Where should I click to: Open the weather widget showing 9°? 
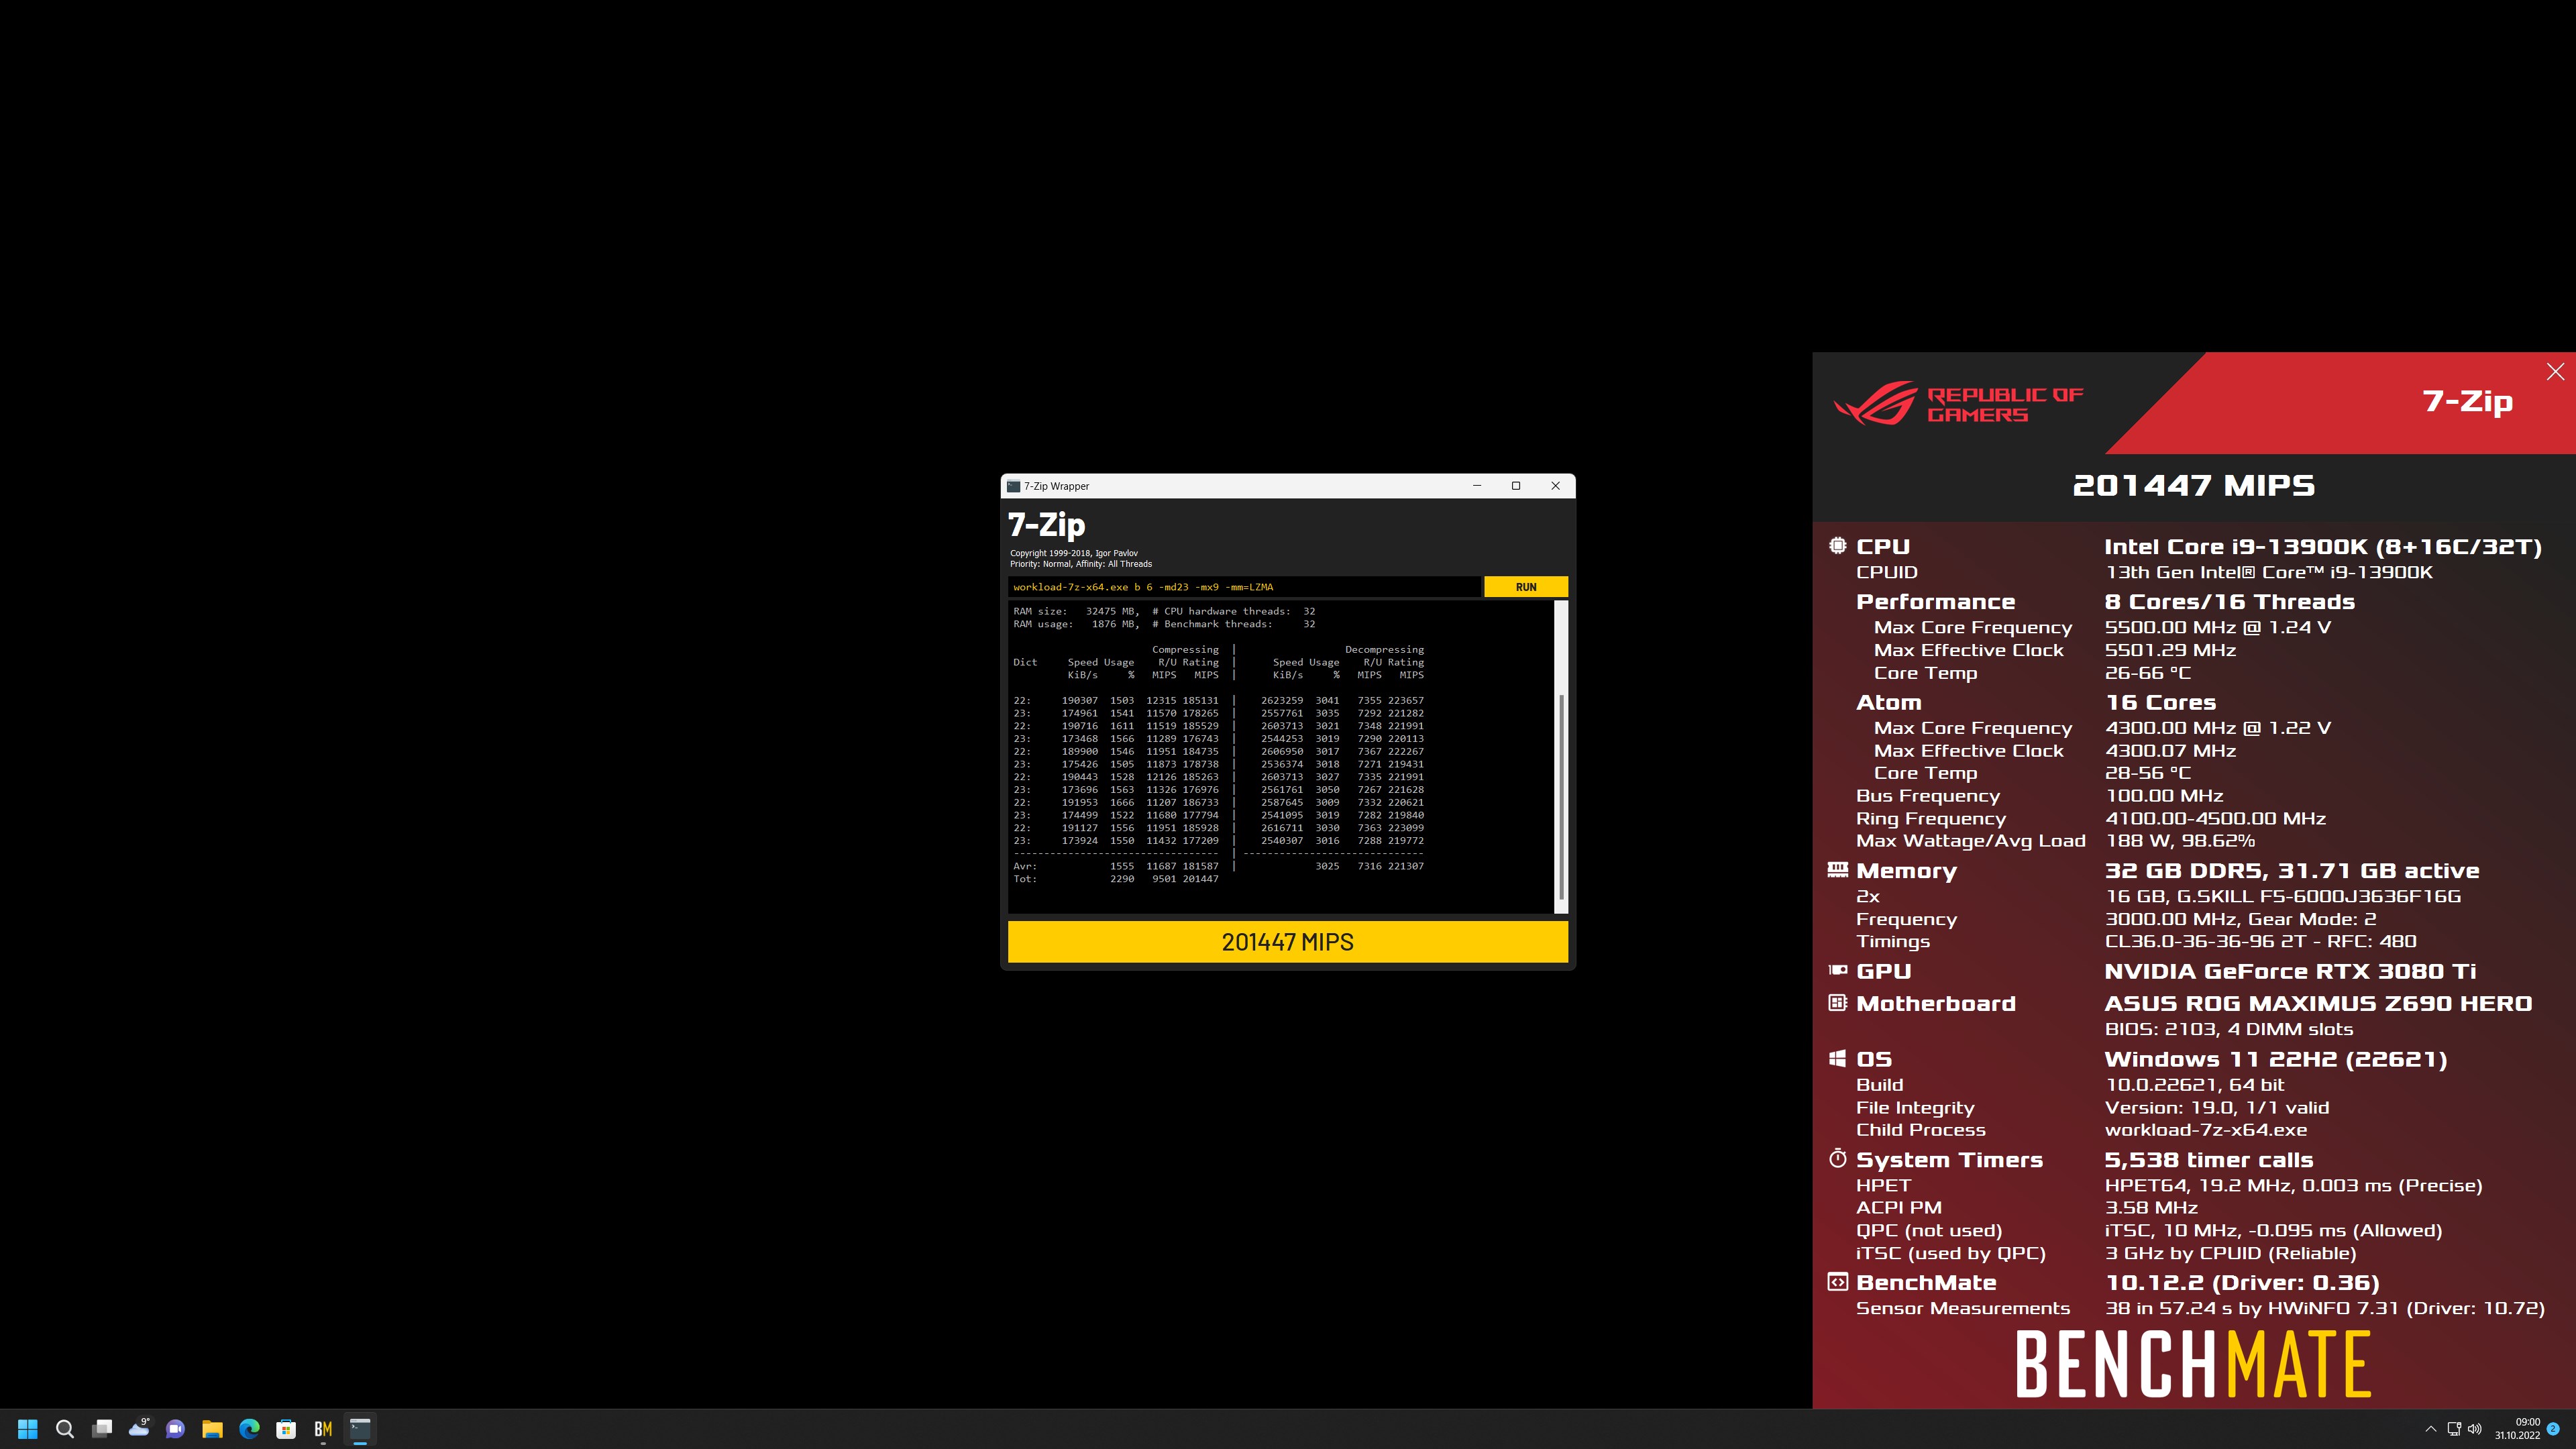(x=139, y=1428)
